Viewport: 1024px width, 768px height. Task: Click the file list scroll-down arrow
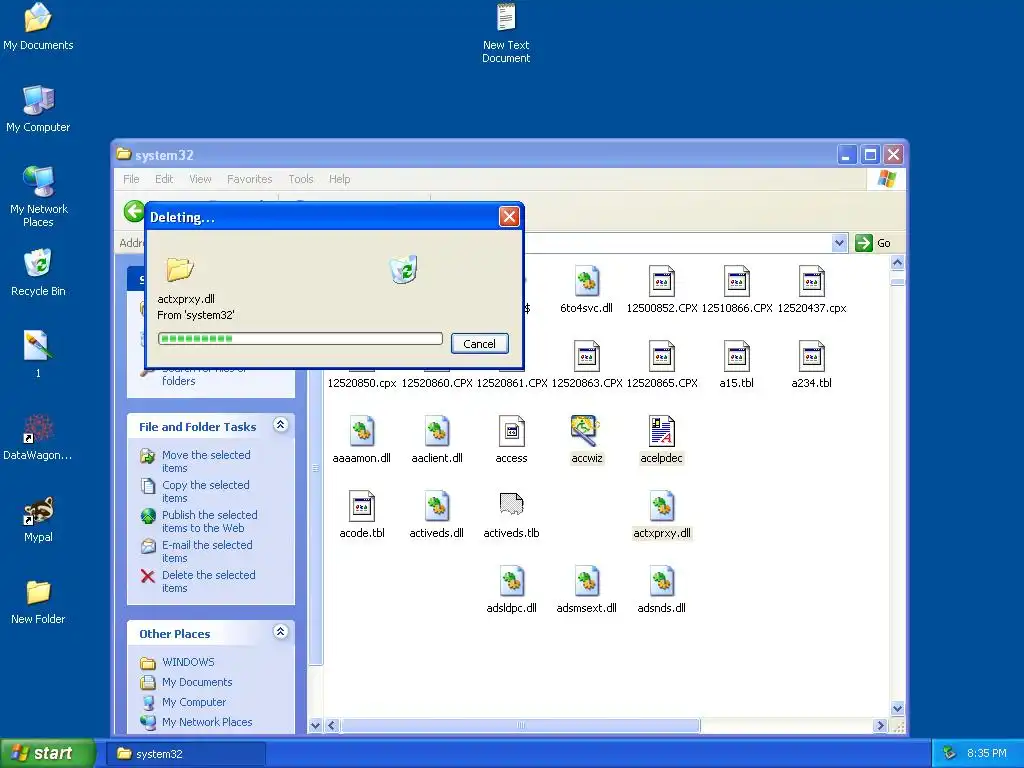coord(897,709)
